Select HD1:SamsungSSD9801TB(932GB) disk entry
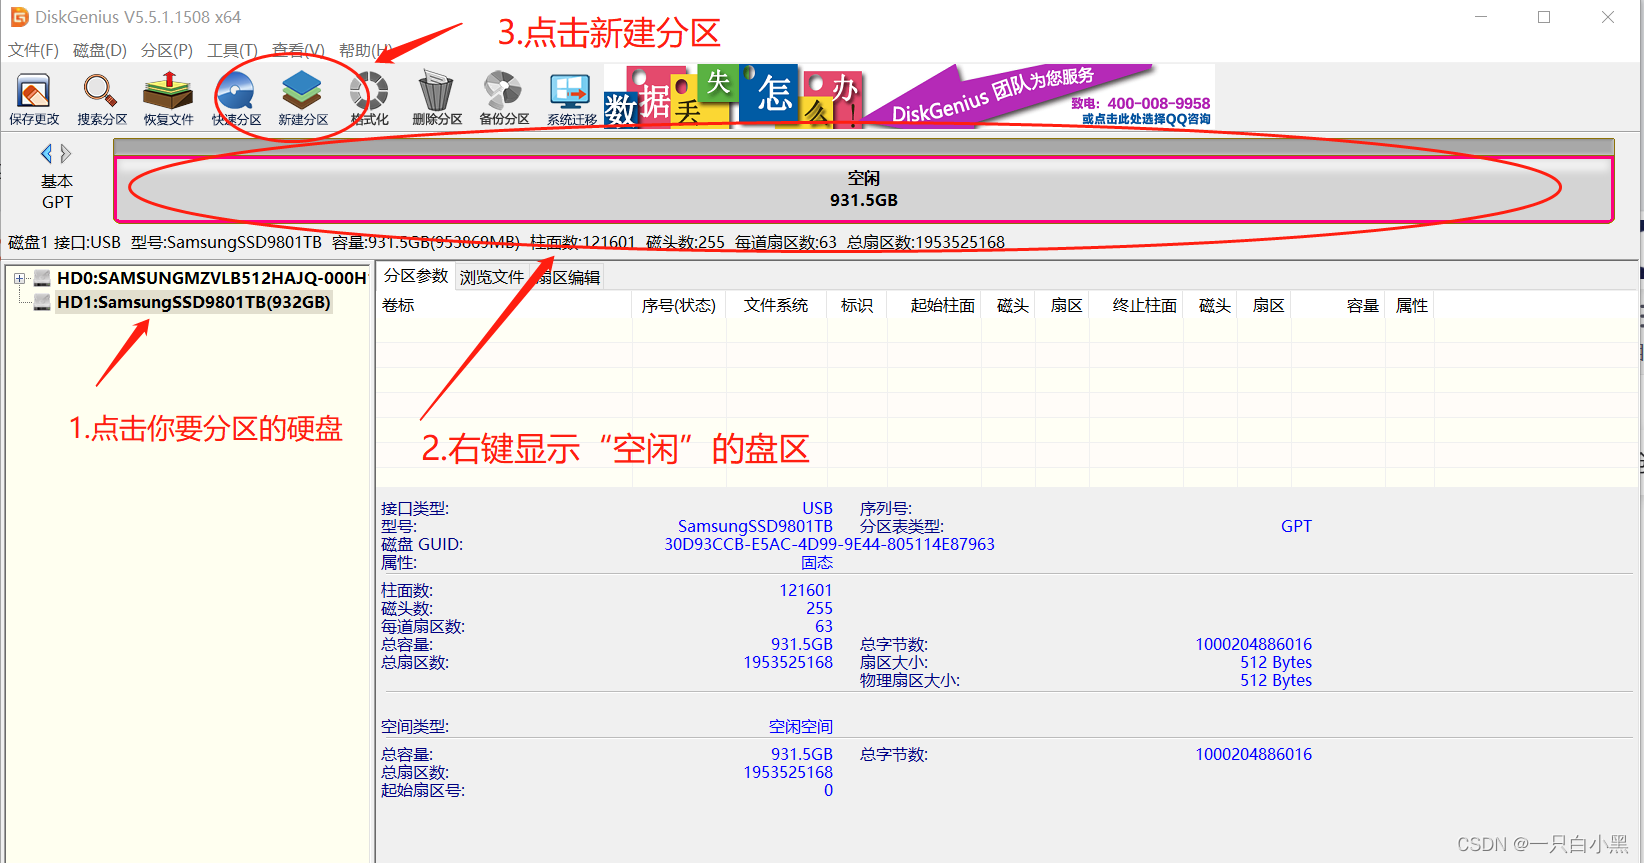1644x863 pixels. [x=194, y=302]
